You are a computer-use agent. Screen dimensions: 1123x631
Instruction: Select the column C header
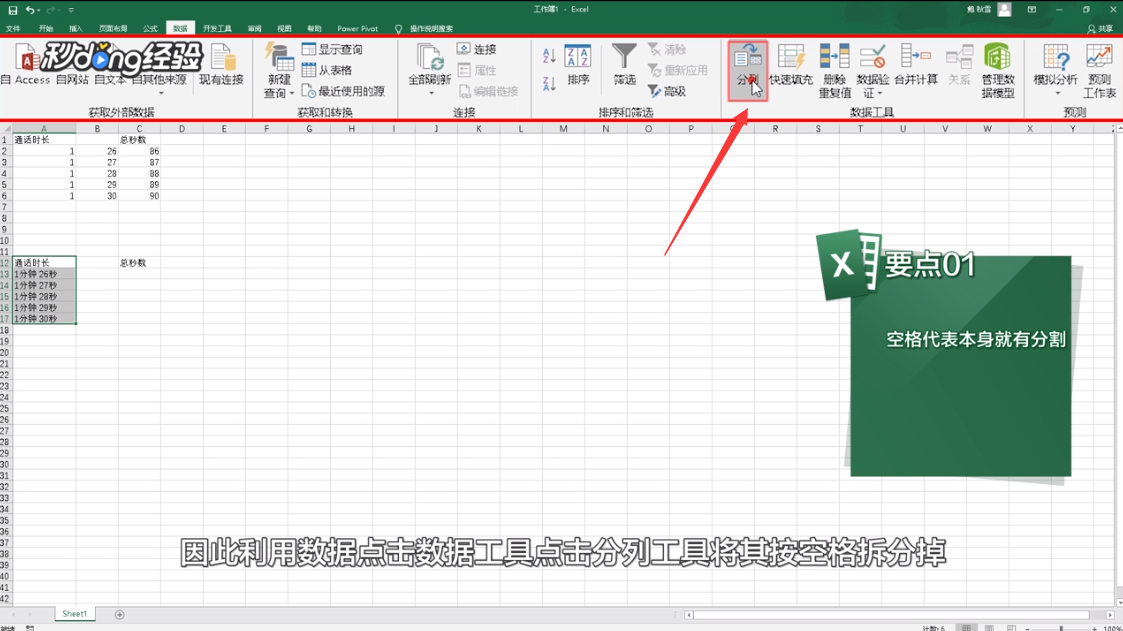coord(139,129)
